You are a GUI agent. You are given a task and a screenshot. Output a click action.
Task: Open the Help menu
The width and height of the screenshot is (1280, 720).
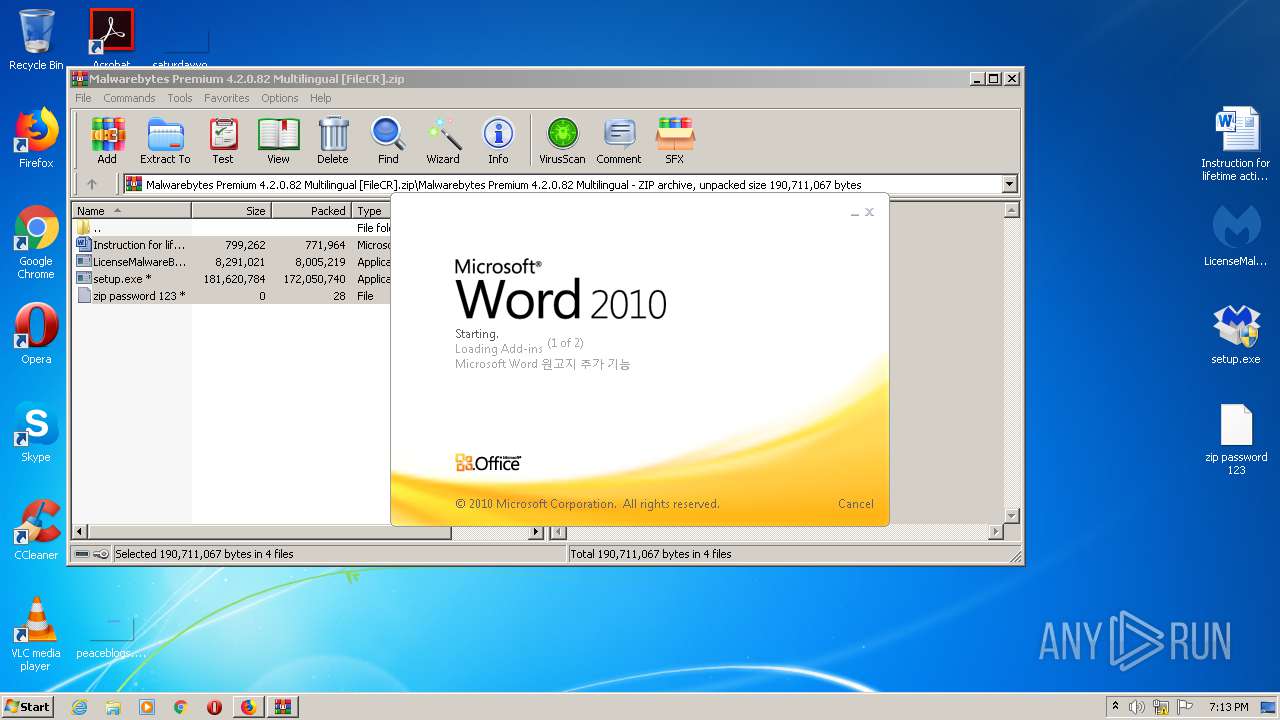320,98
